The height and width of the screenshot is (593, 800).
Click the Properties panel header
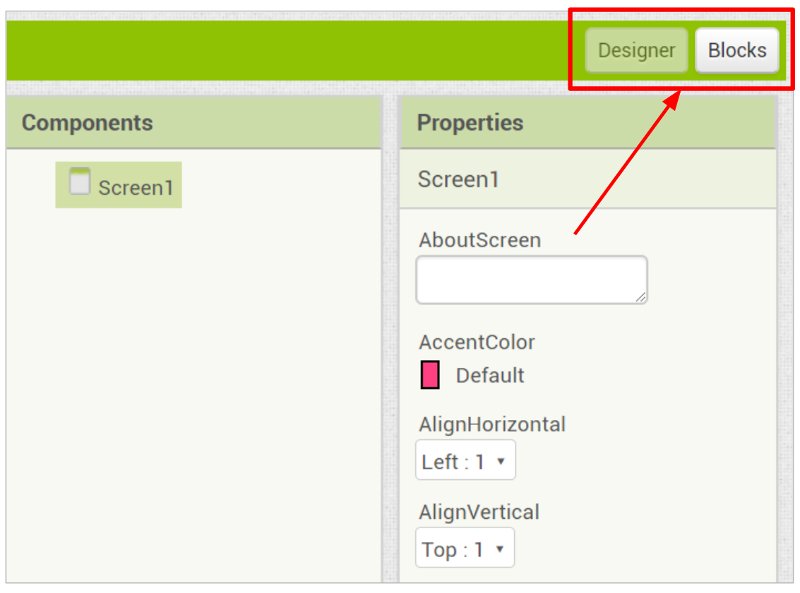[588, 122]
